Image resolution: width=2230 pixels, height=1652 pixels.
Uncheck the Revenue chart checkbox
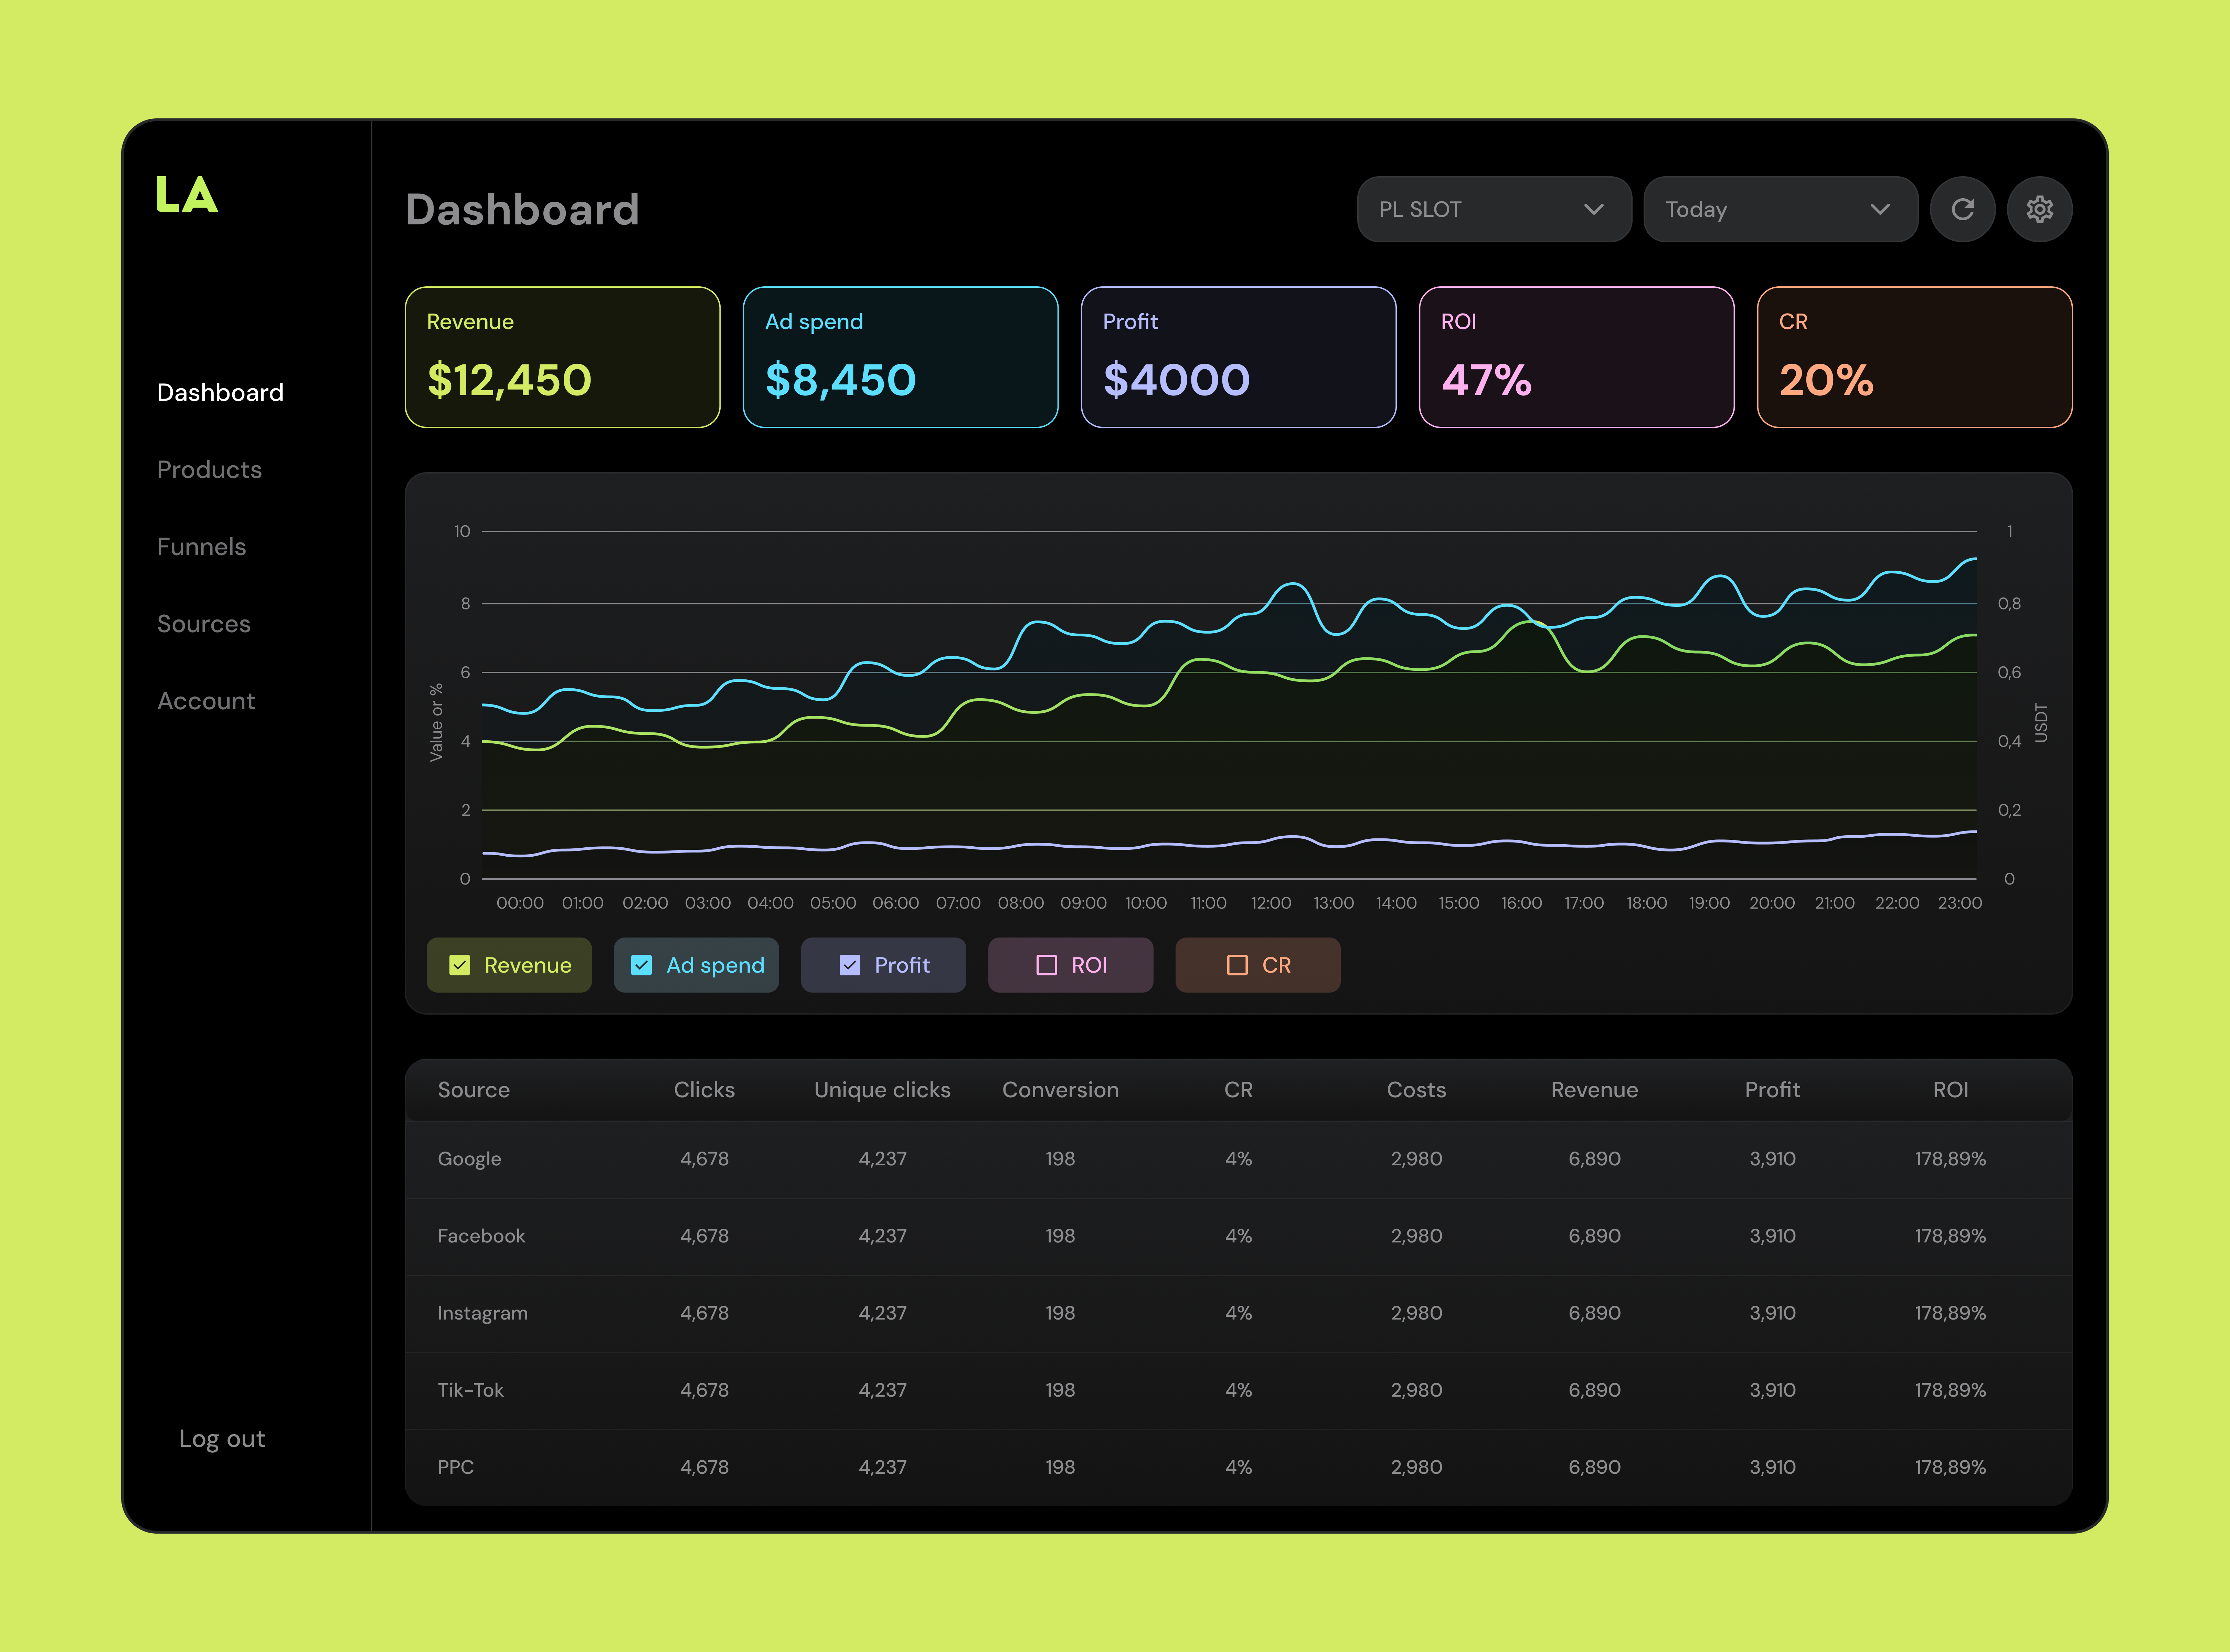[460, 965]
